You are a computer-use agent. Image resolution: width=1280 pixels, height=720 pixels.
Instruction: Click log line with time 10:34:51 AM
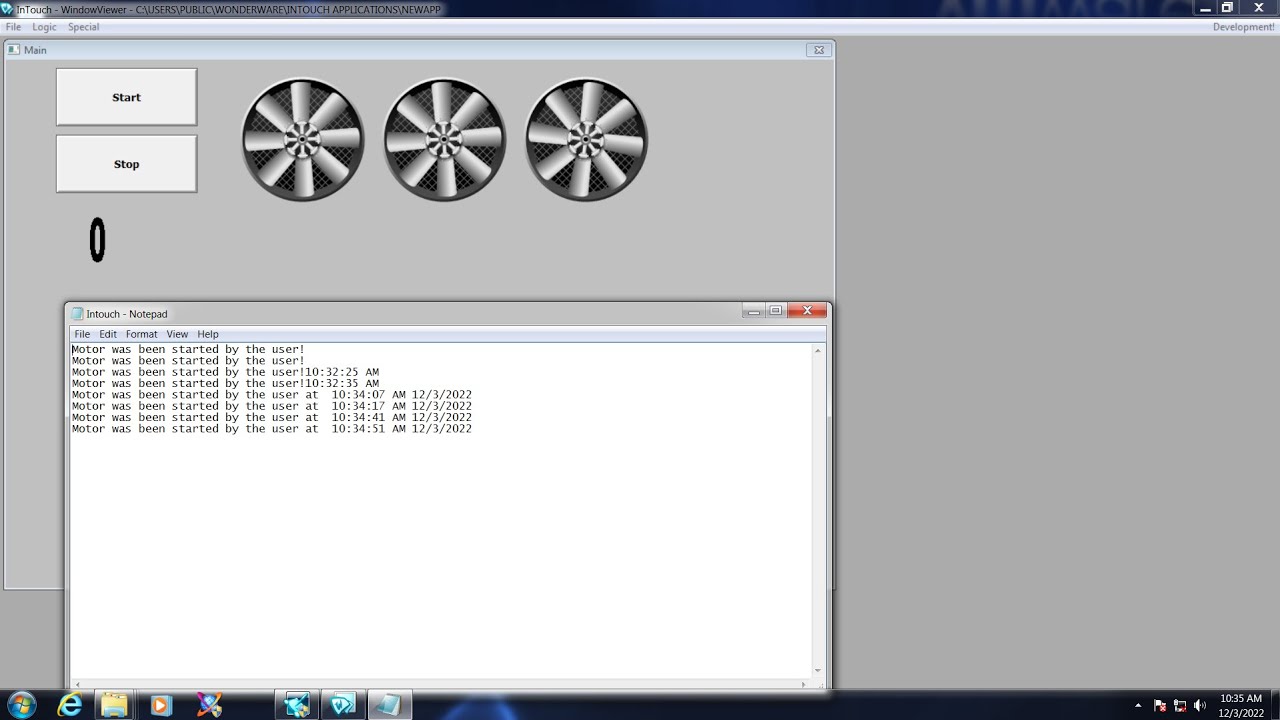(272, 429)
